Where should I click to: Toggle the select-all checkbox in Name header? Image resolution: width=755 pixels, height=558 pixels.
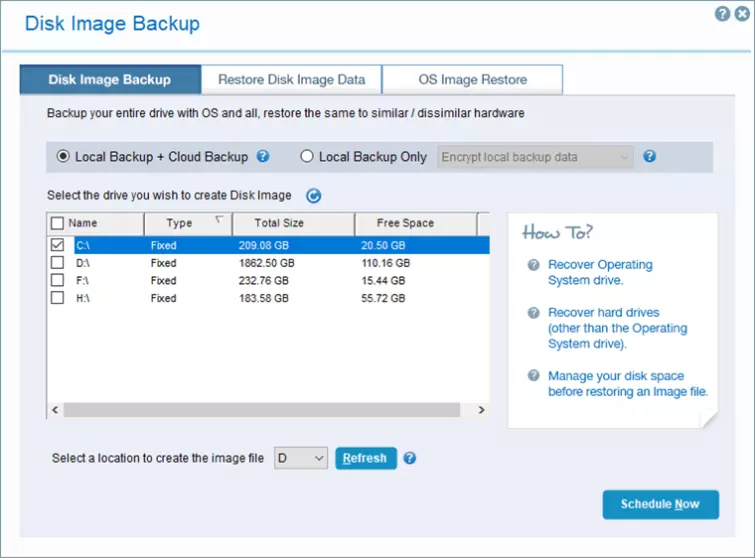tap(57, 223)
